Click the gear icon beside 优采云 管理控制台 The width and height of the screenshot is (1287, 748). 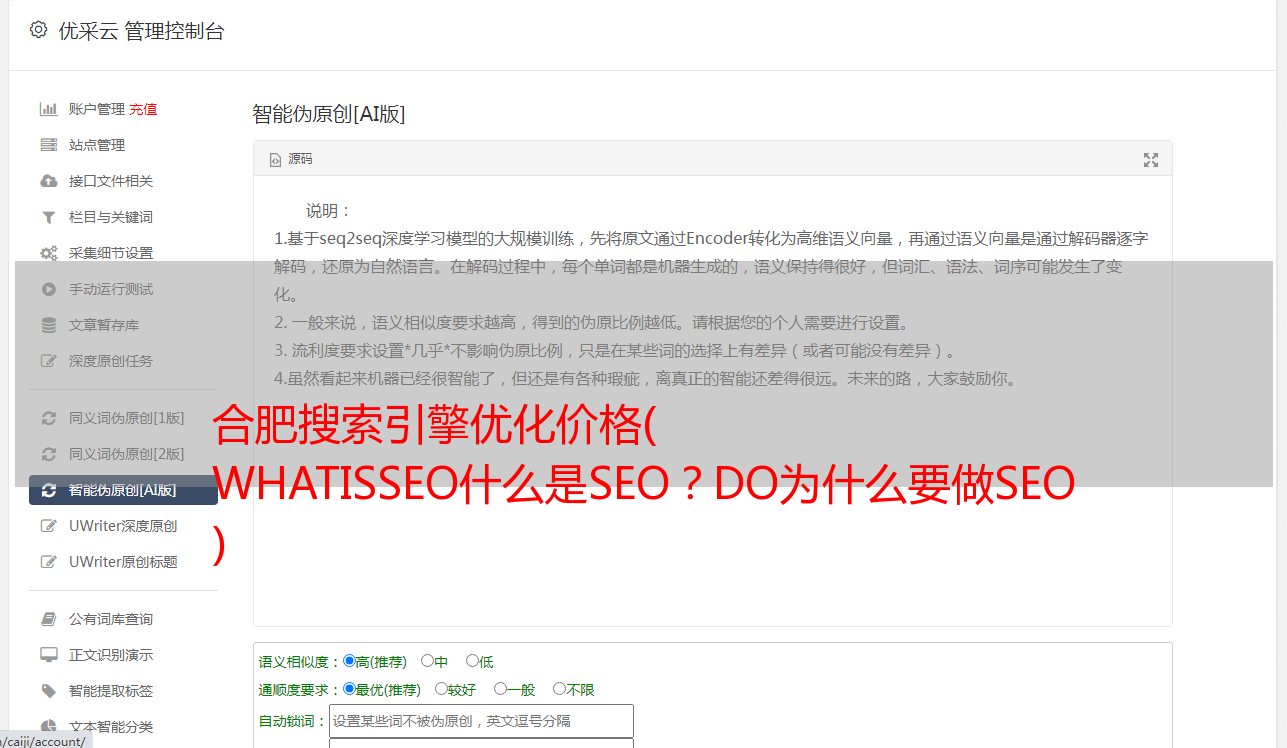[x=38, y=30]
